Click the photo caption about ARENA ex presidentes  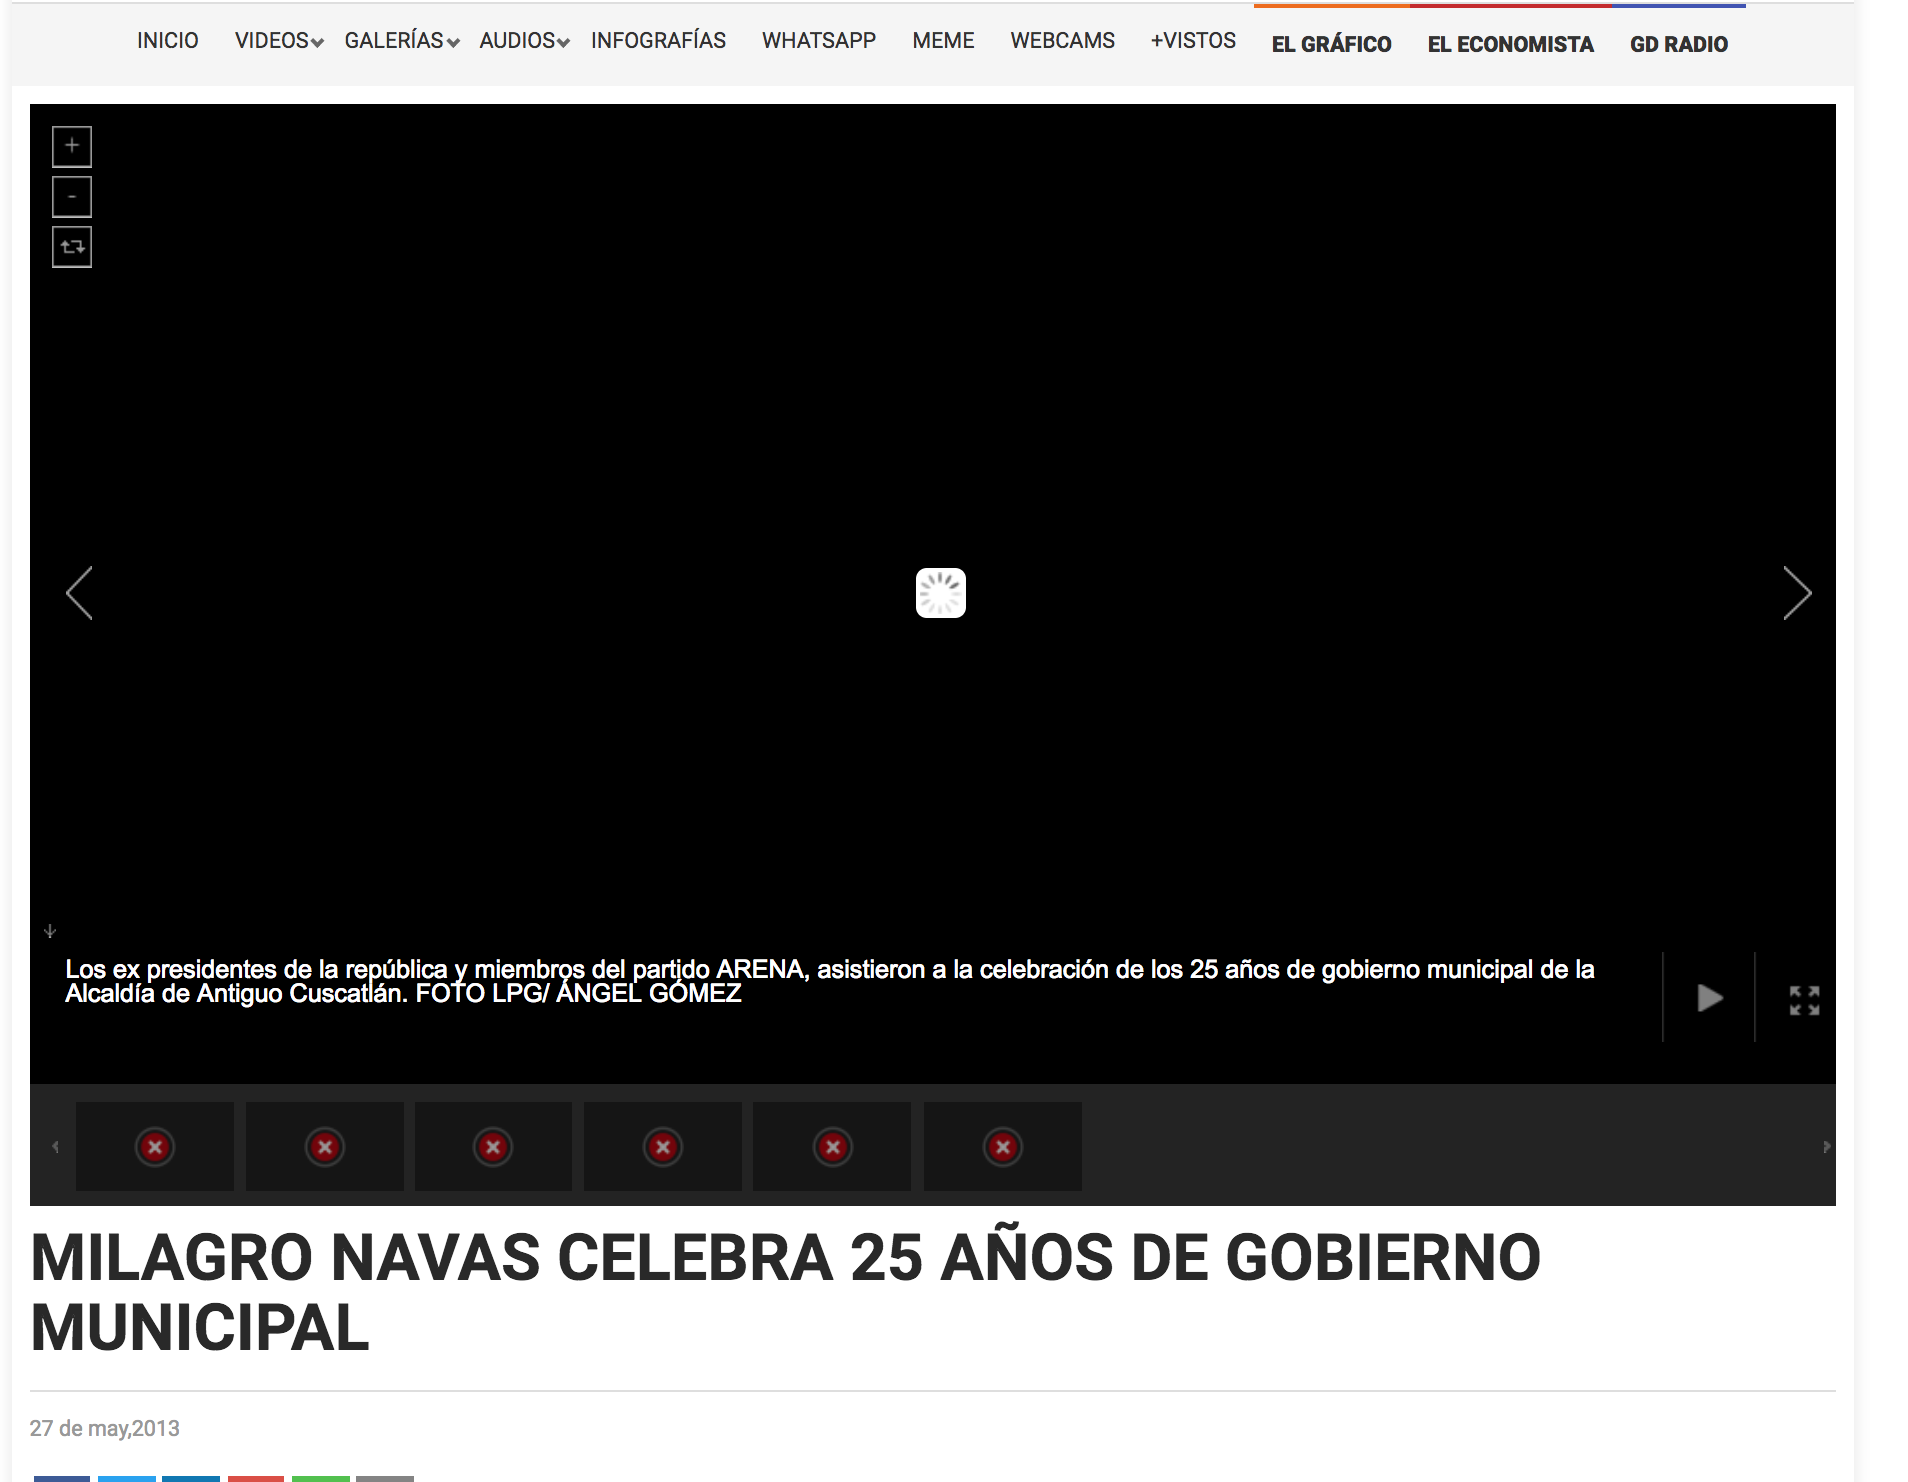830,981
